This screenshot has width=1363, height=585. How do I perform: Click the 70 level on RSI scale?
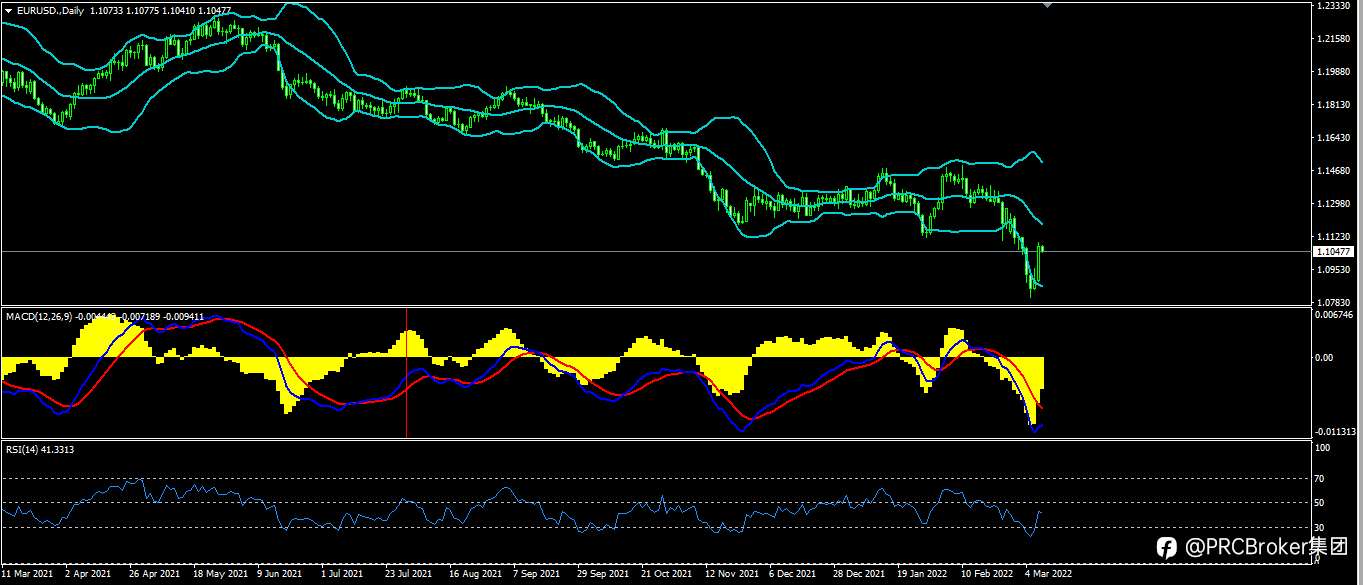pos(1321,479)
